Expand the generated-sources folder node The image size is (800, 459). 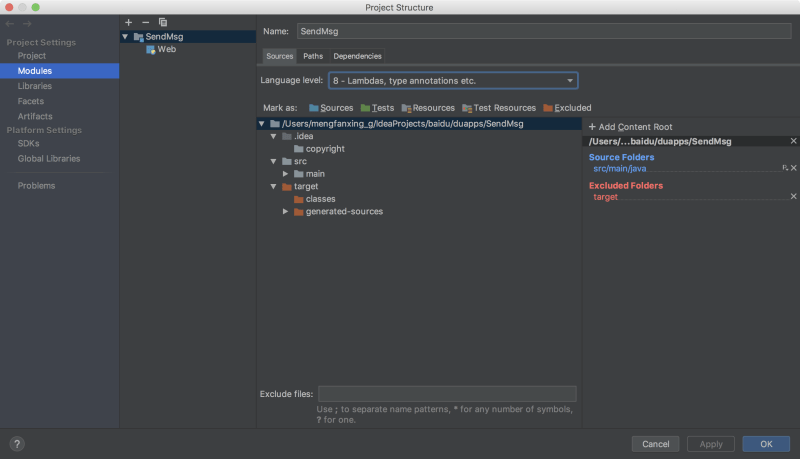pyautogui.click(x=286, y=212)
